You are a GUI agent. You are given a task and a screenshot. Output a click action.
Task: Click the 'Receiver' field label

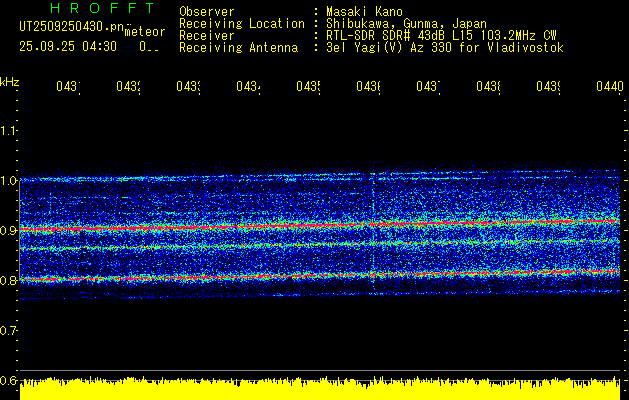(x=207, y=36)
